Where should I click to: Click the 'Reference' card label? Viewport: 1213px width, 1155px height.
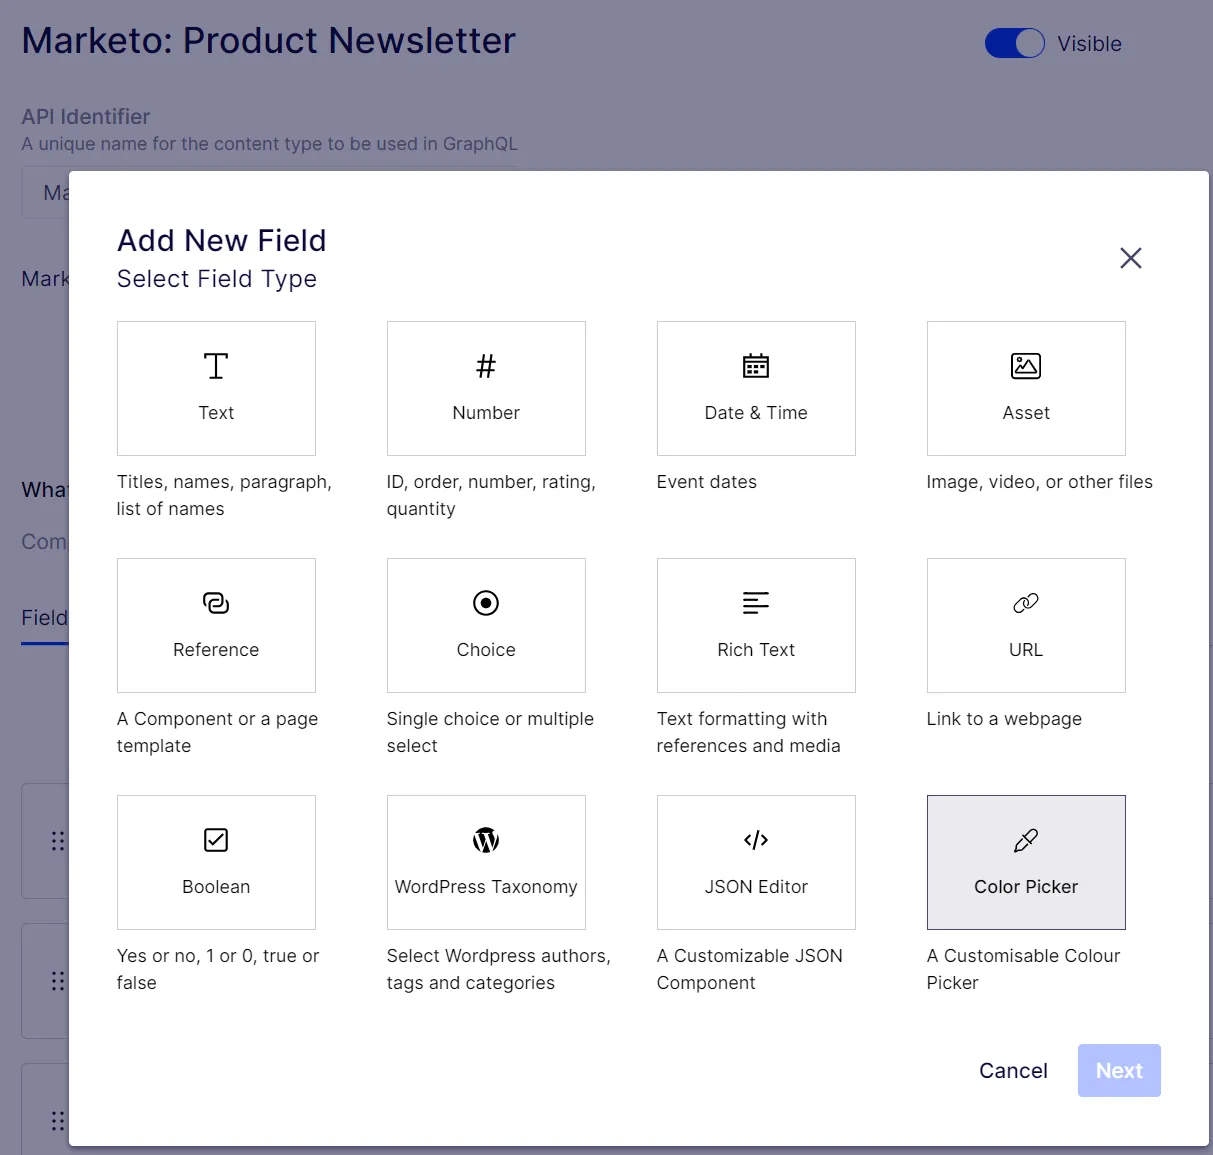tap(216, 650)
